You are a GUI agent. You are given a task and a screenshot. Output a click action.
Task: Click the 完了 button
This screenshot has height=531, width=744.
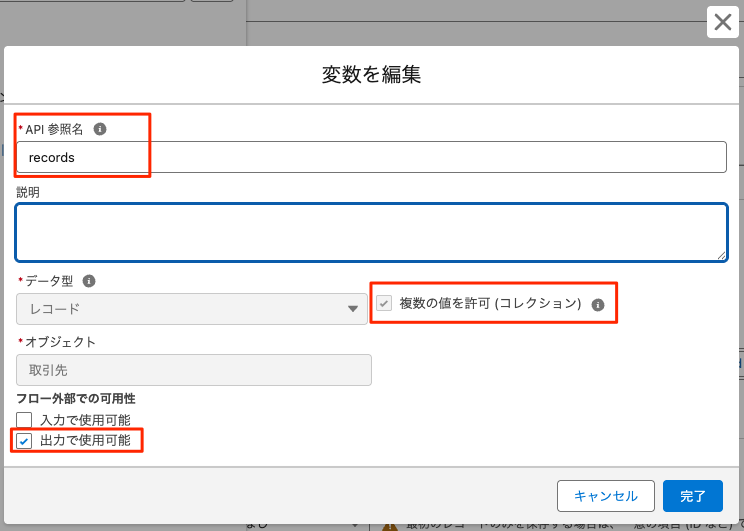(x=692, y=495)
